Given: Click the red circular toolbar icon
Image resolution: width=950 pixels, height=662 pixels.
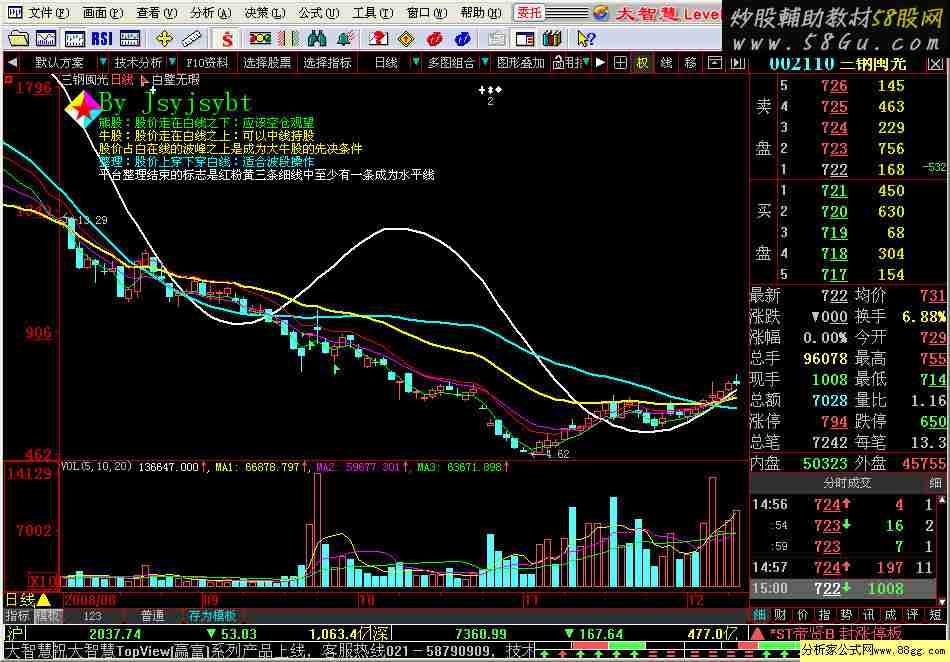Looking at the screenshot, I should click(x=434, y=39).
